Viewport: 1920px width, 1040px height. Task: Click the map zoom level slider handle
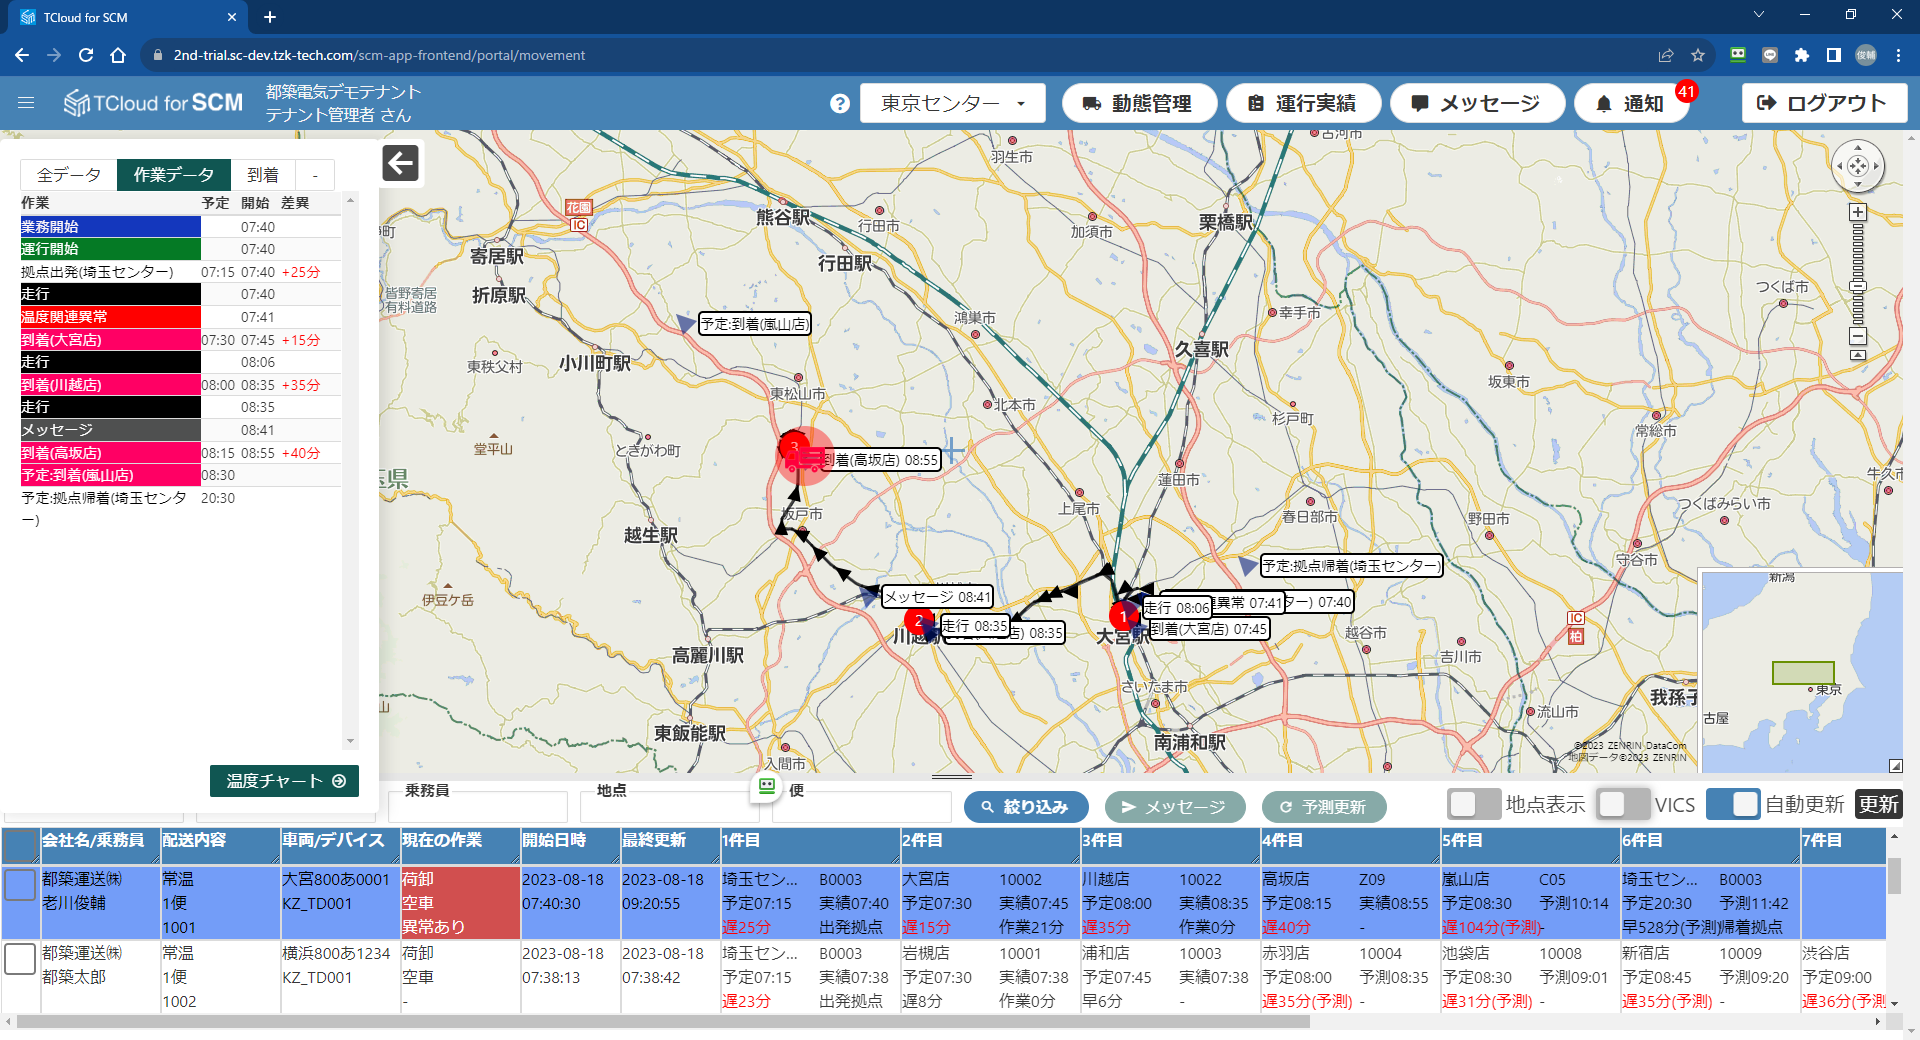[x=1858, y=287]
